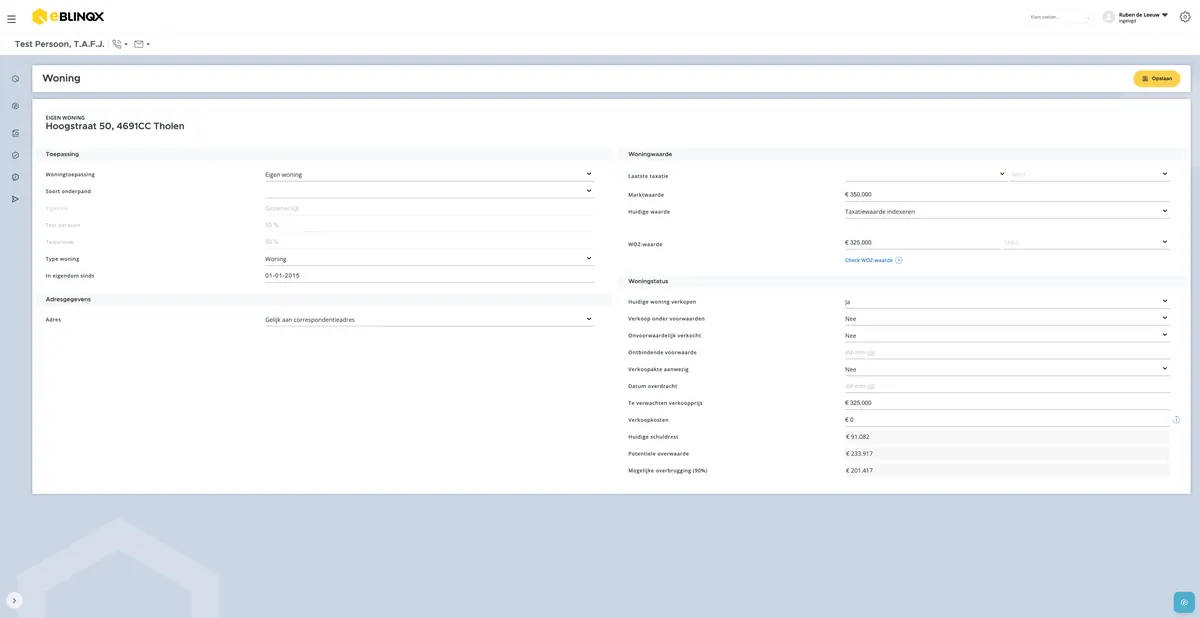Open the Huidige waarde dropdown

[1007, 212]
